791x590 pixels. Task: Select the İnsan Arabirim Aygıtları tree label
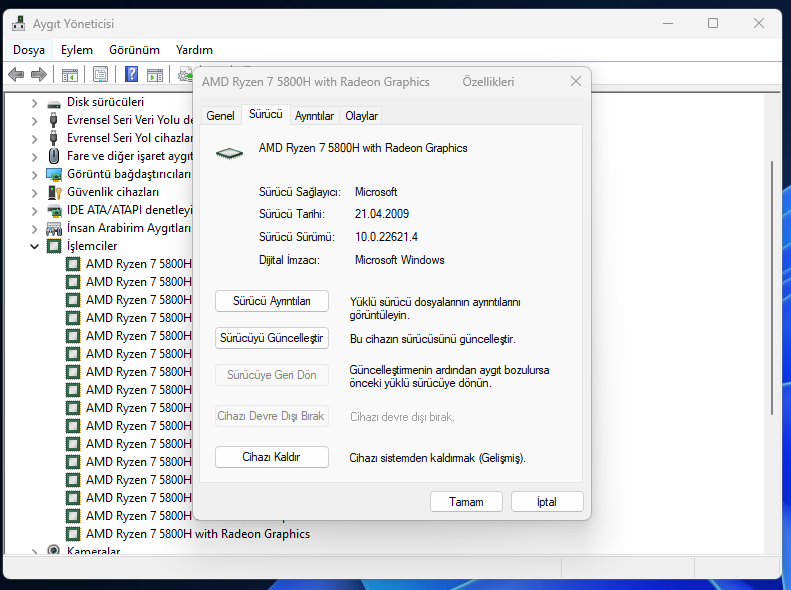(x=129, y=228)
